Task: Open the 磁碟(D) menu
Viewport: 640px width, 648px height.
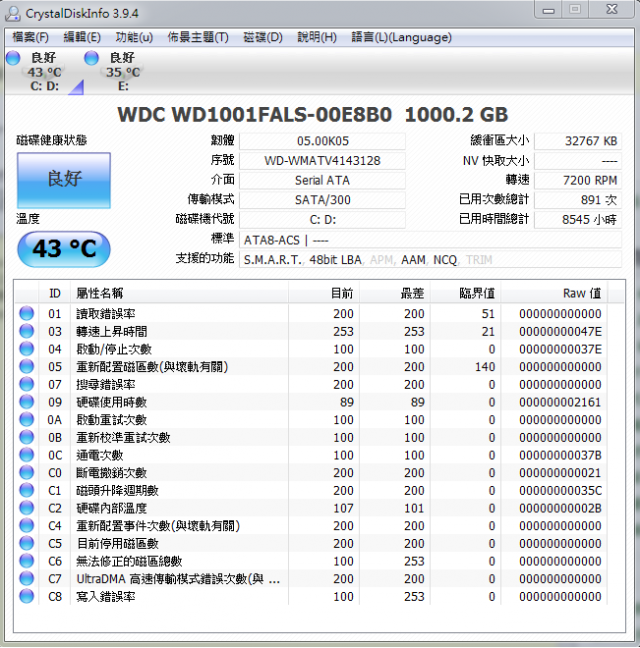Action: [263, 37]
